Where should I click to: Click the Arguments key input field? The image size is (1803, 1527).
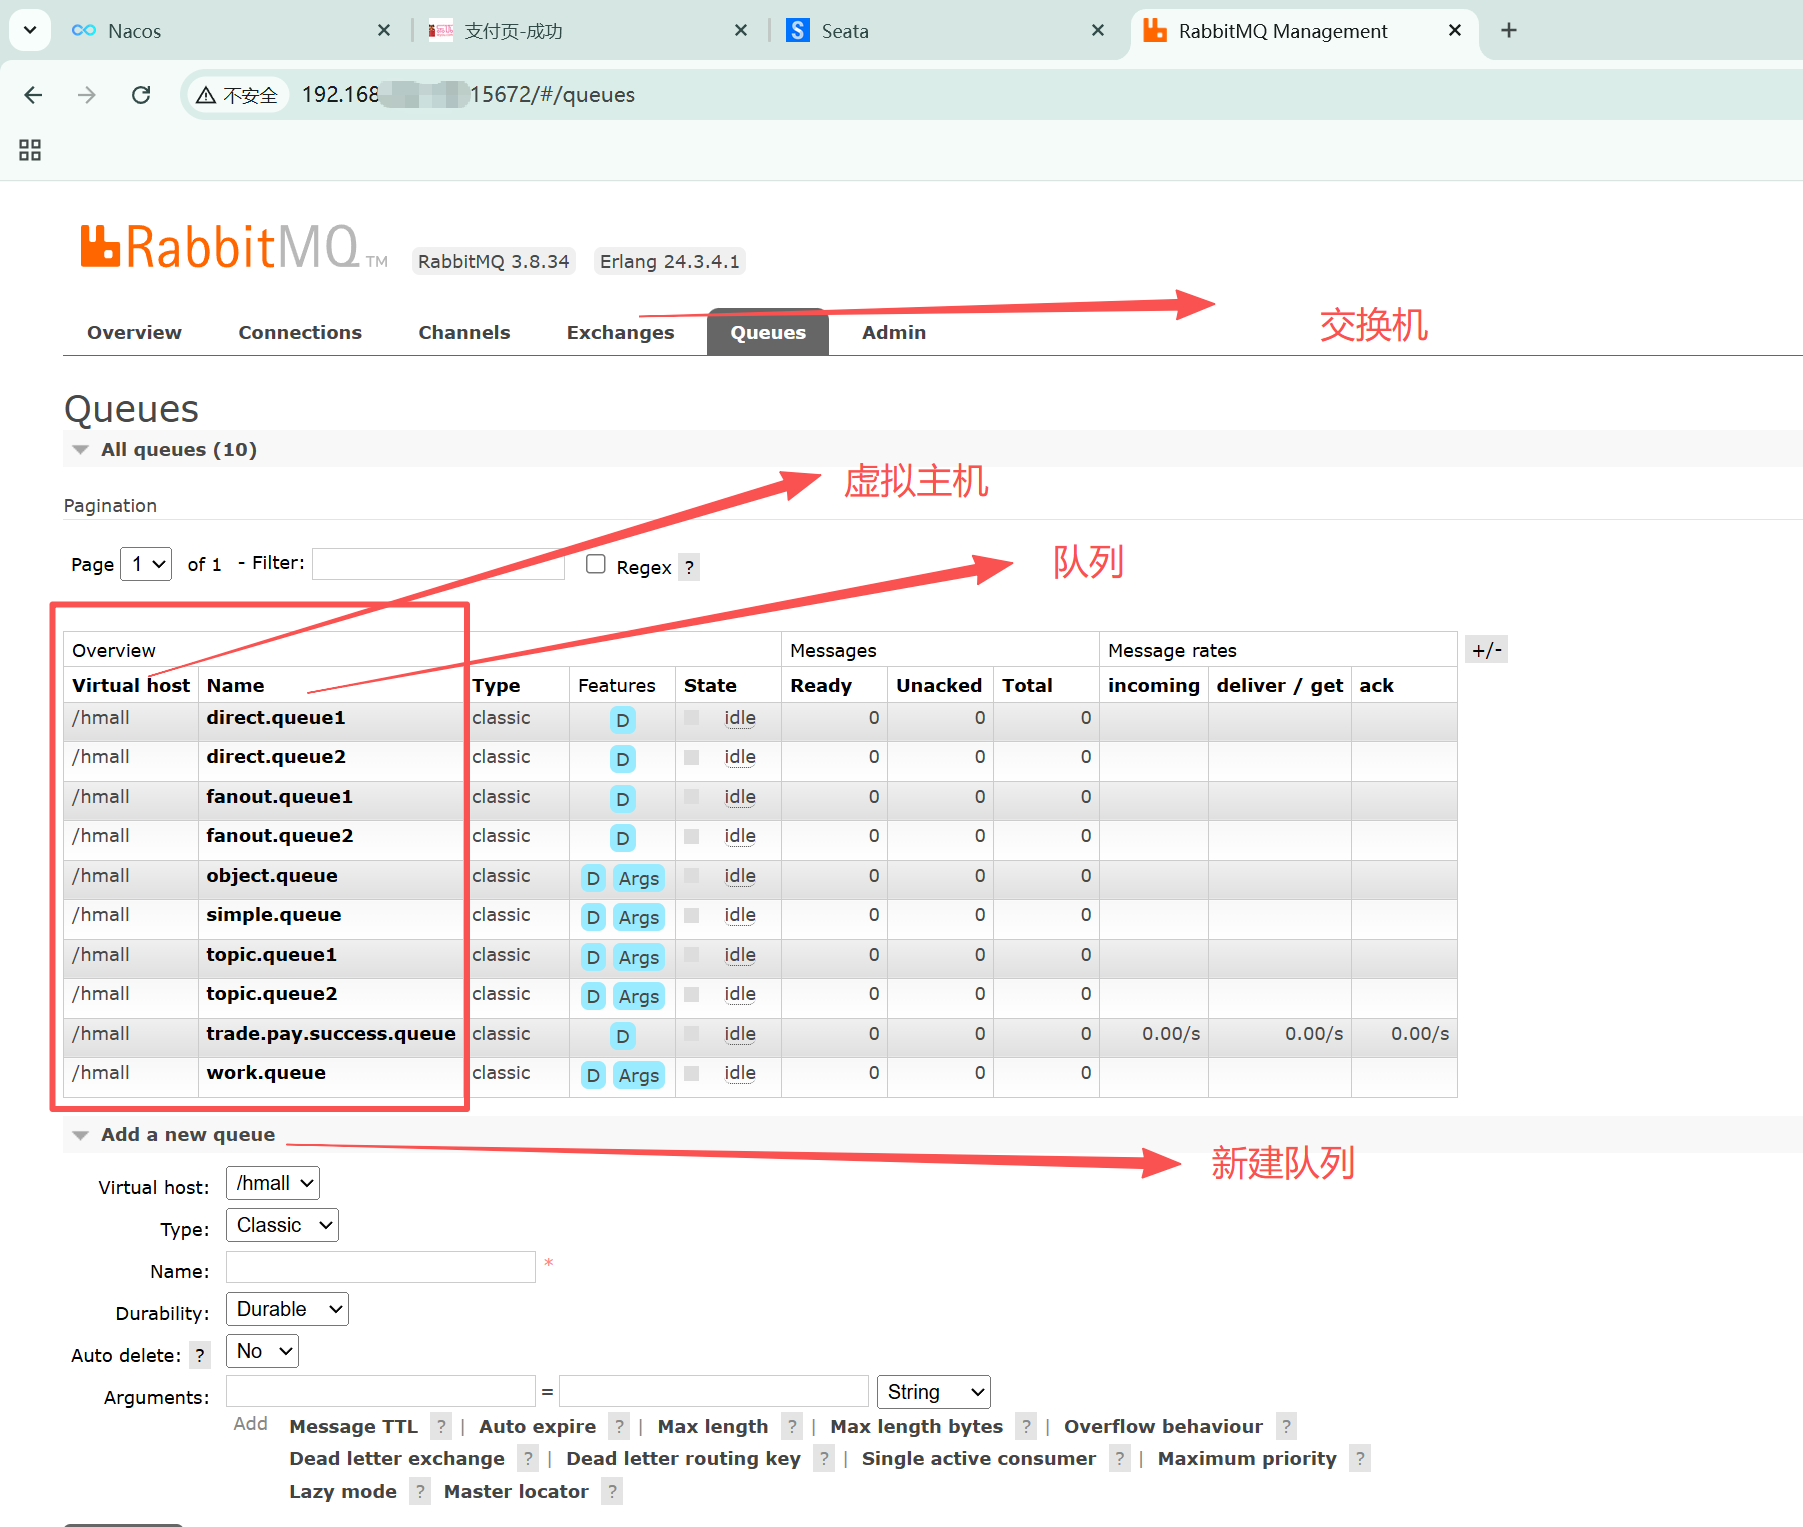(x=381, y=1391)
